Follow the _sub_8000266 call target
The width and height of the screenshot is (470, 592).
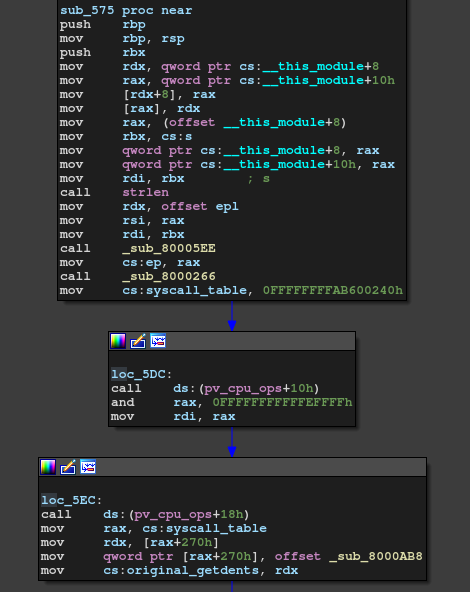point(169,276)
